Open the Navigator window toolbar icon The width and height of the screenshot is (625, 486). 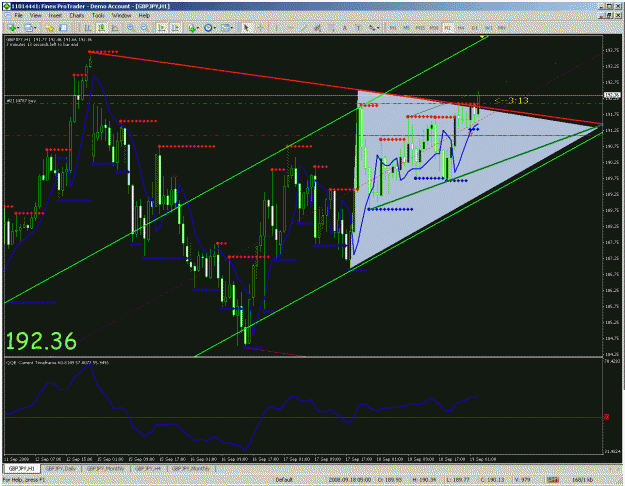coord(63,28)
